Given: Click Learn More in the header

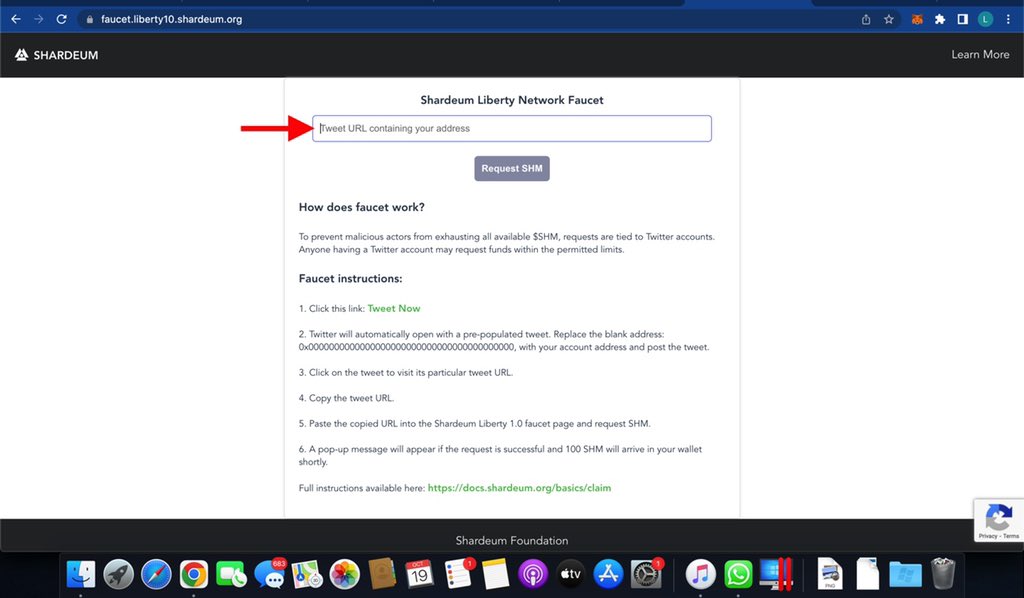Looking at the screenshot, I should 980,55.
